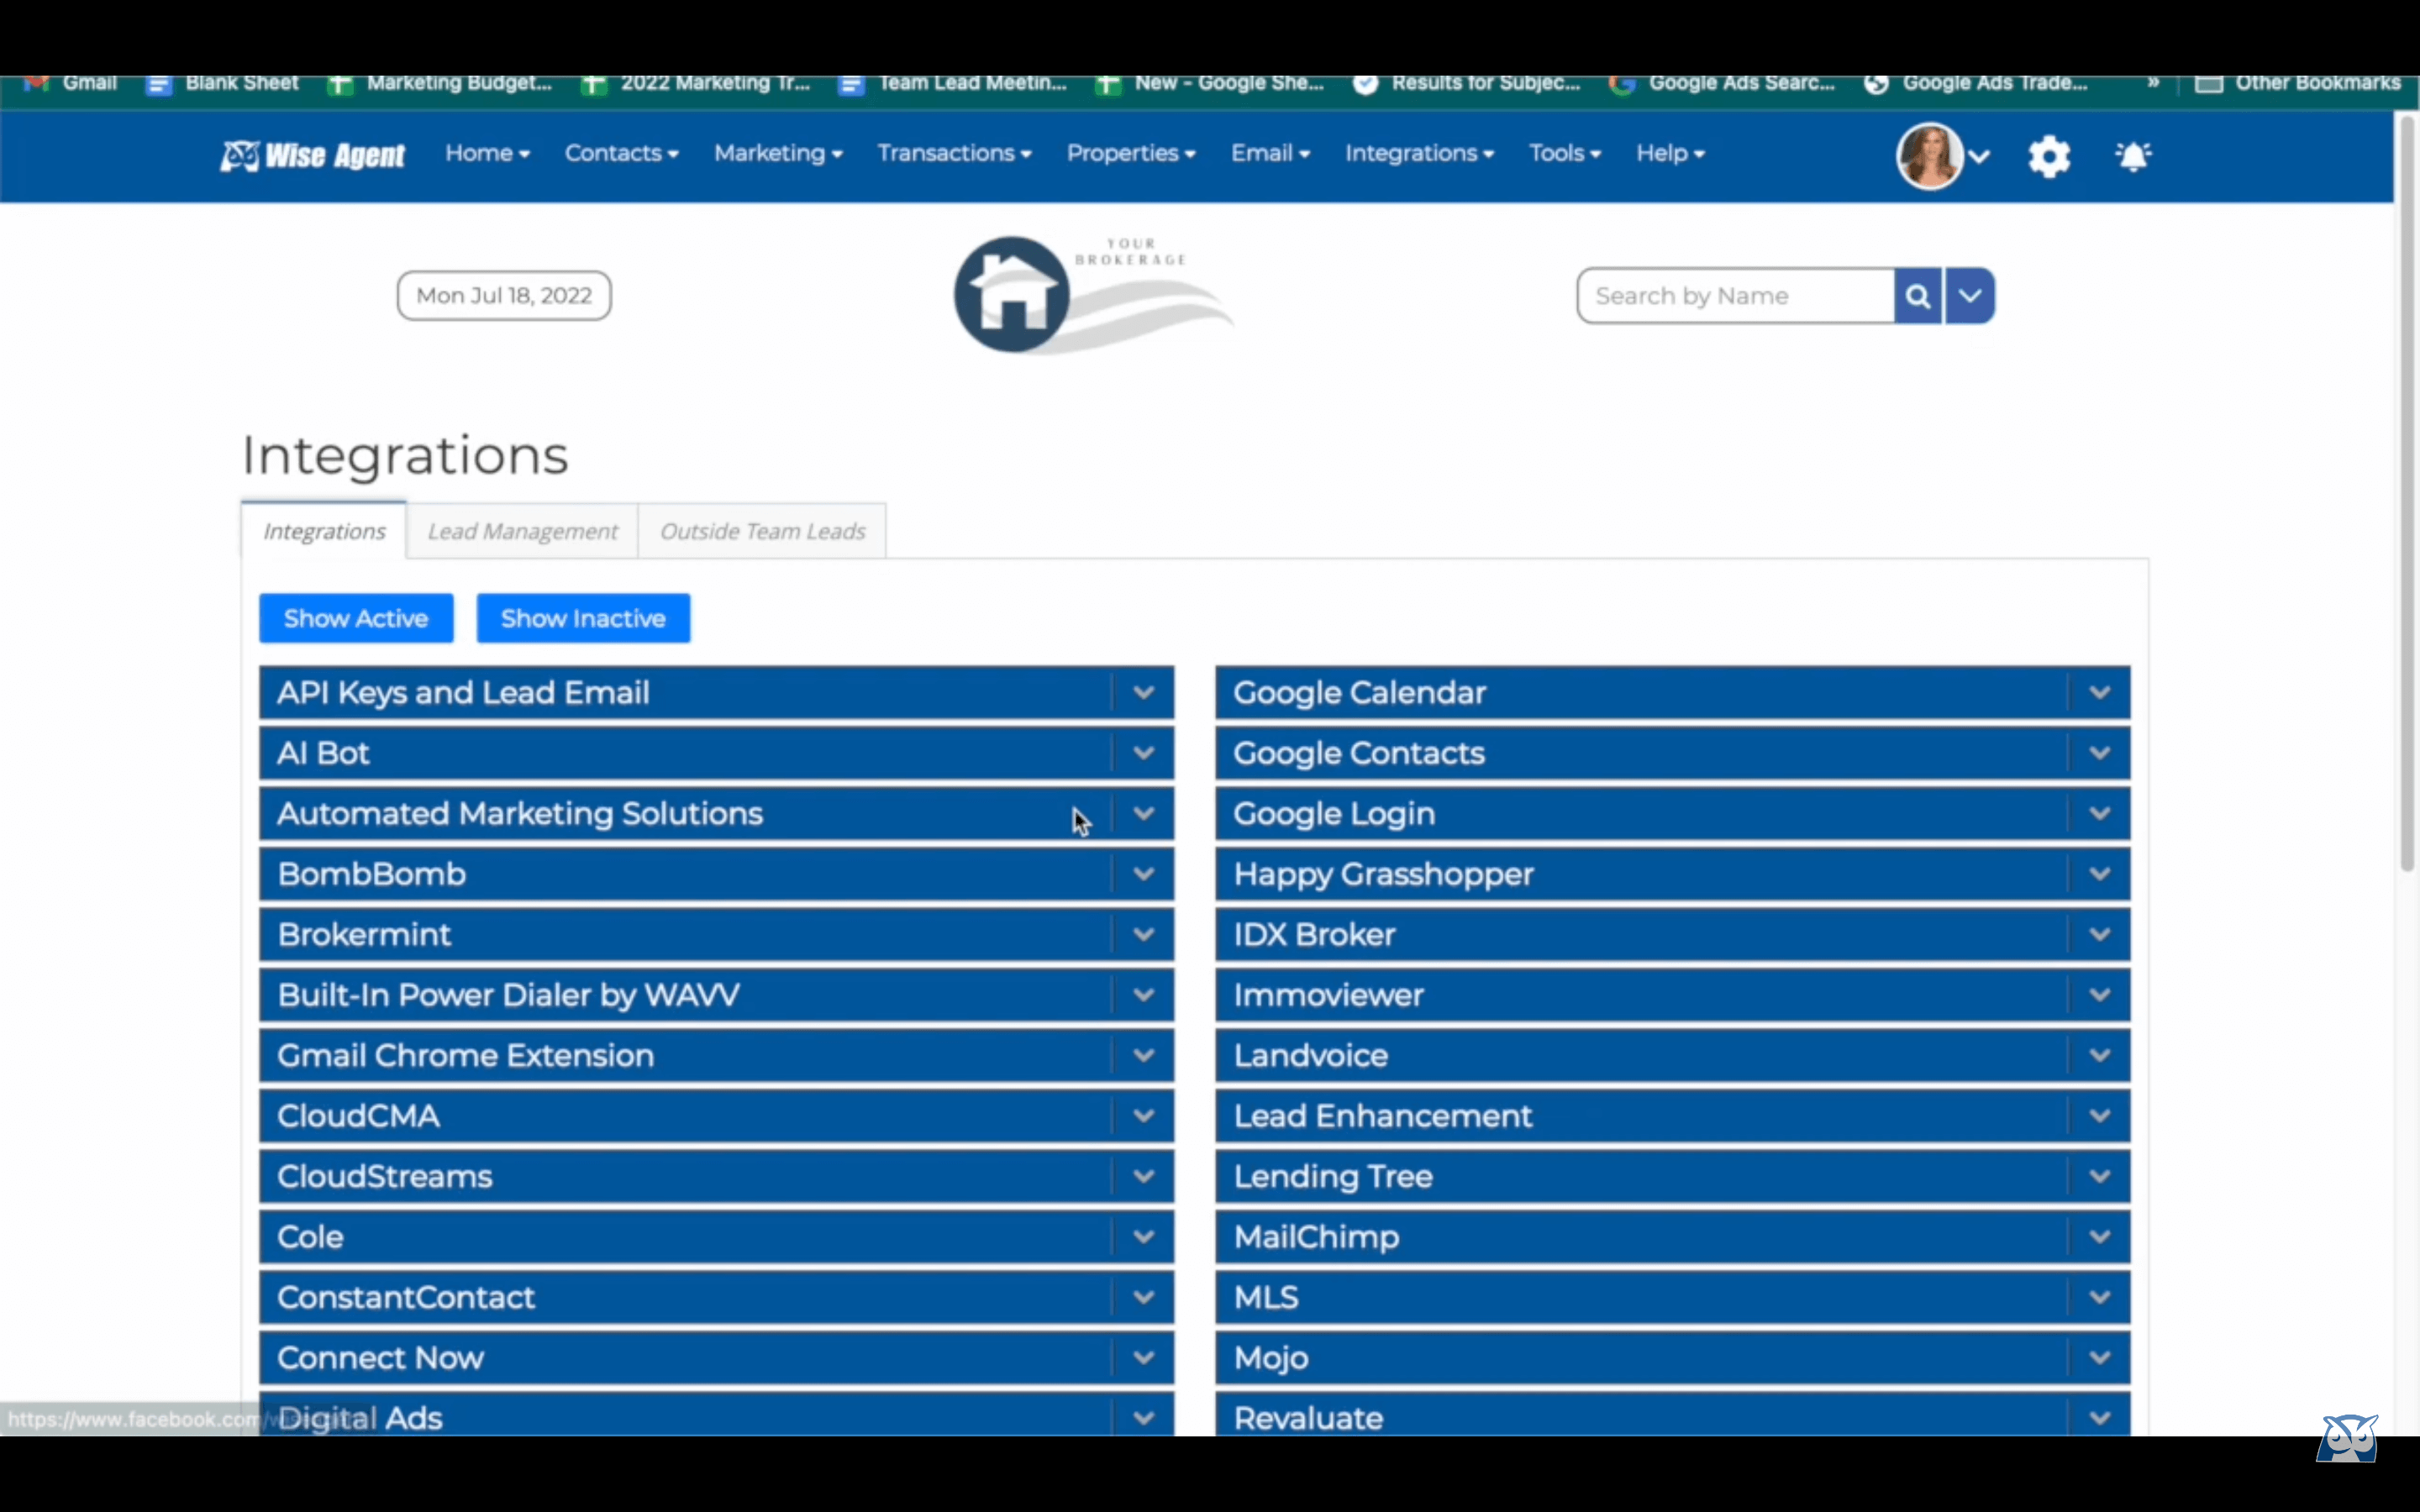Expand the Google Calendar integration
Viewport: 2420px width, 1512px height.
click(x=2099, y=691)
